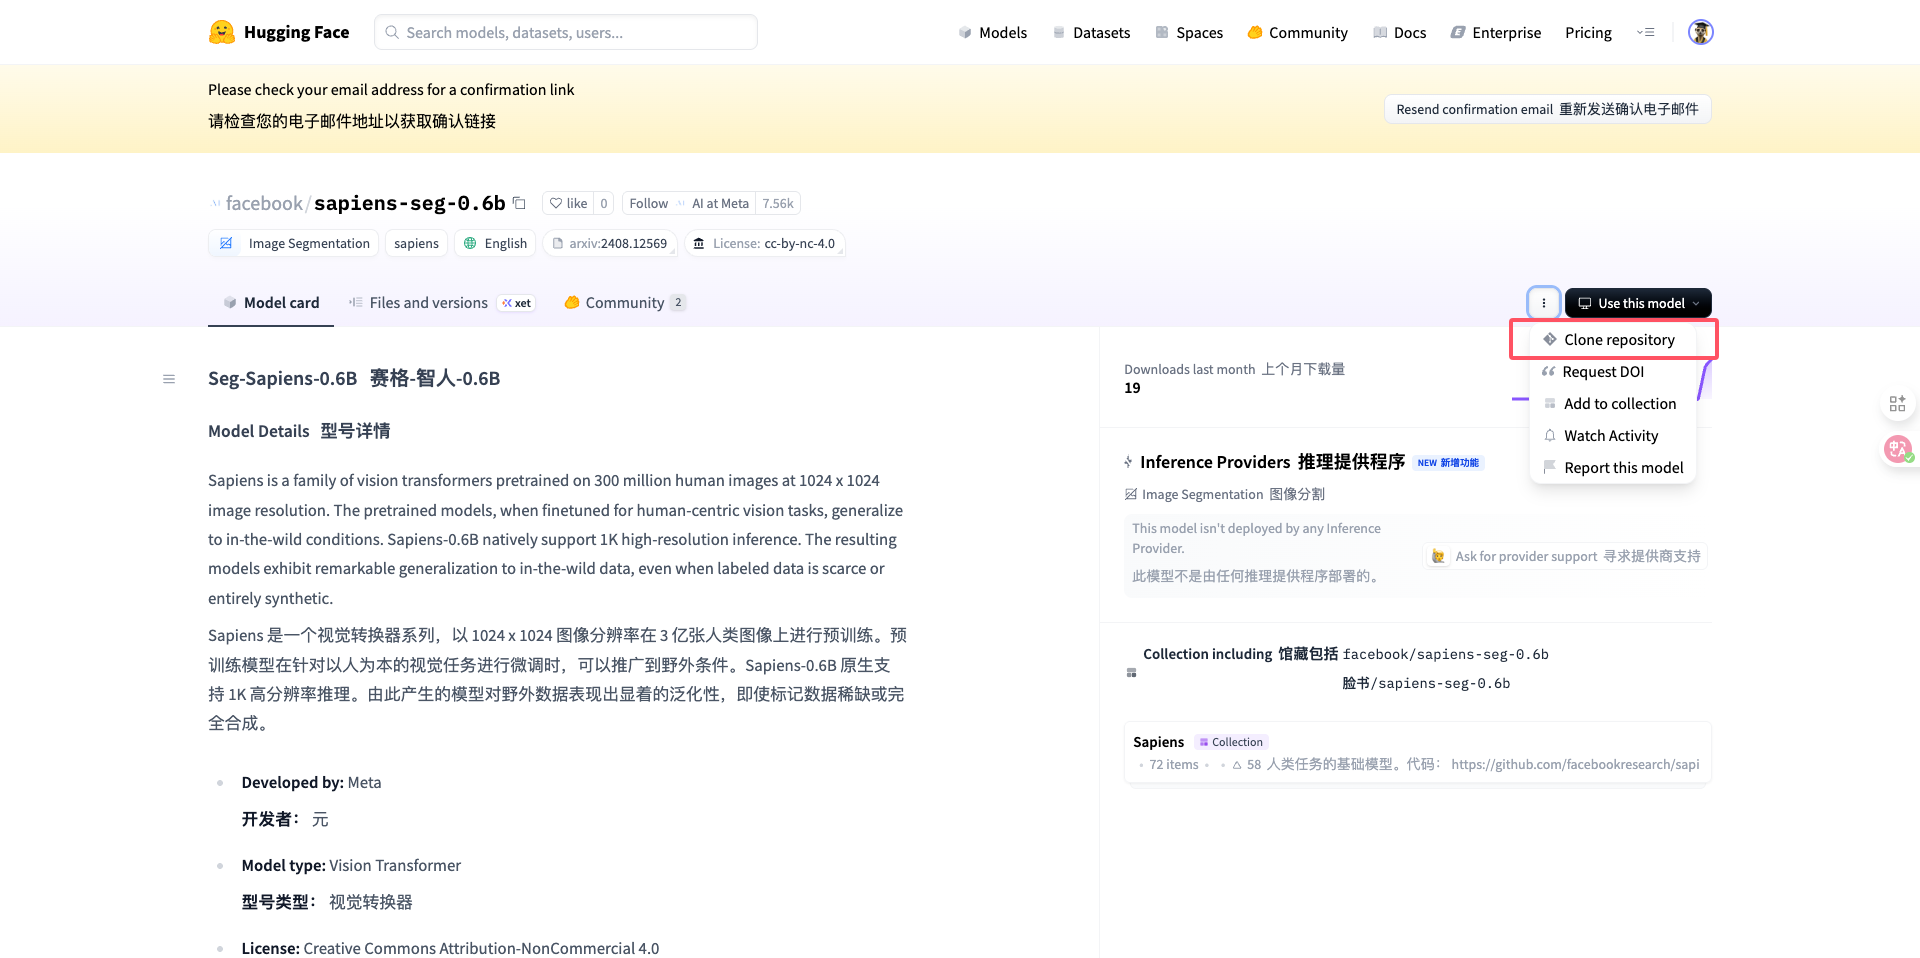Click the Community emoji icon in navbar

1255,33
